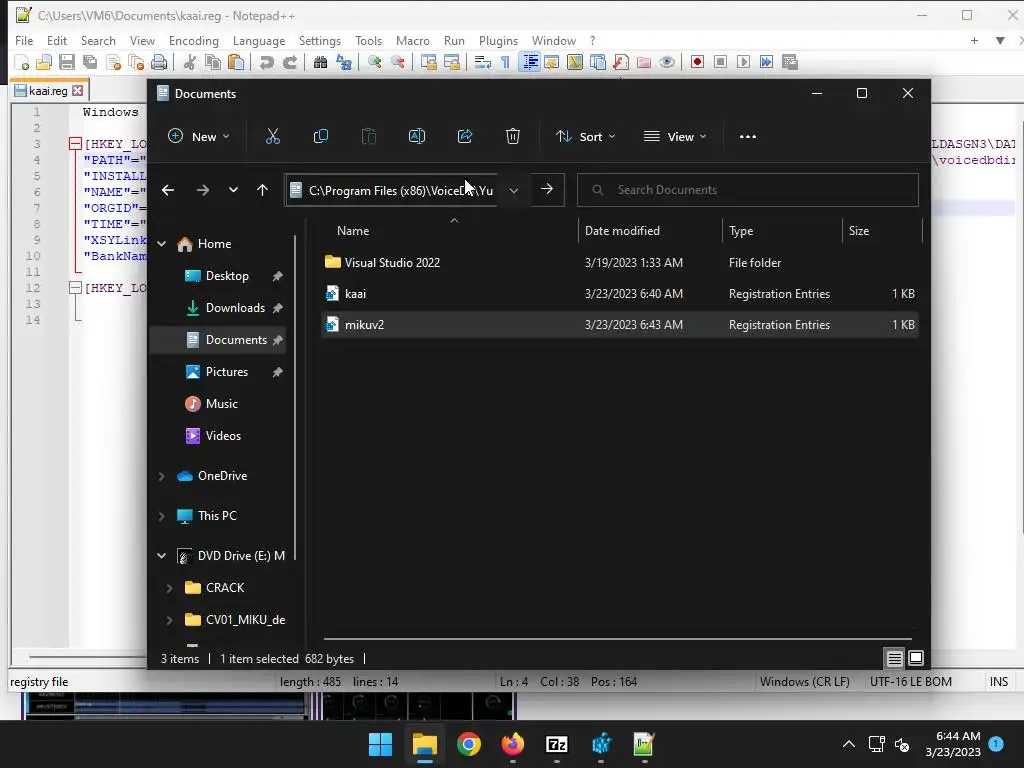The width and height of the screenshot is (1024, 768).
Task: Expand the OneDrive tree node
Action: [161, 476]
